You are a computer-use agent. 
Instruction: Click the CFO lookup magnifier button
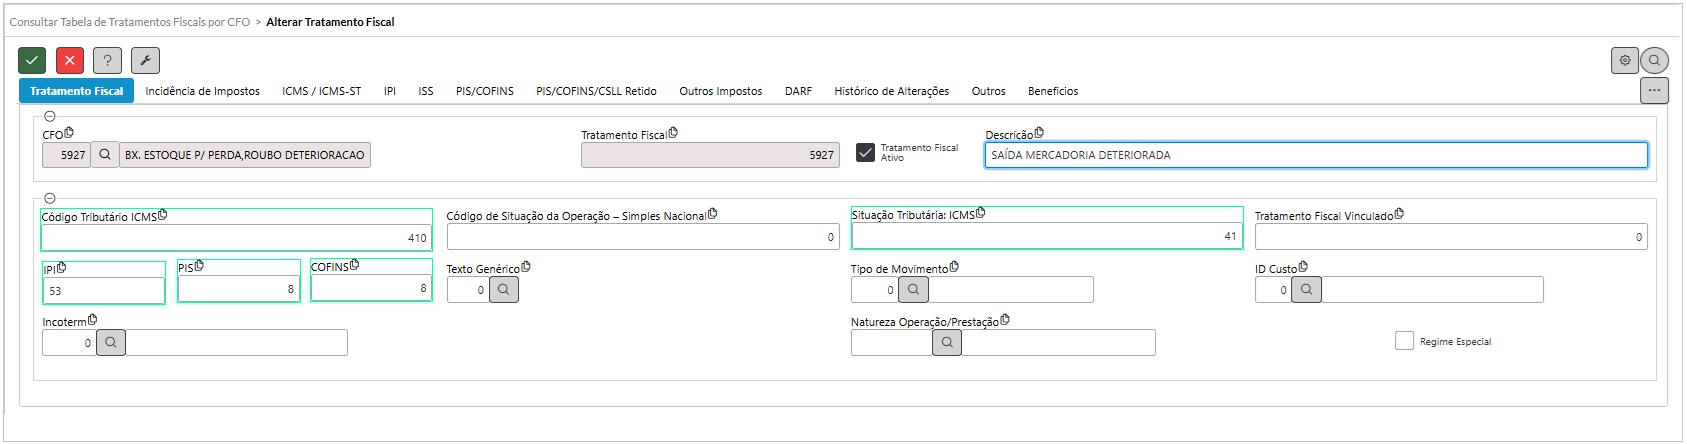tap(105, 155)
